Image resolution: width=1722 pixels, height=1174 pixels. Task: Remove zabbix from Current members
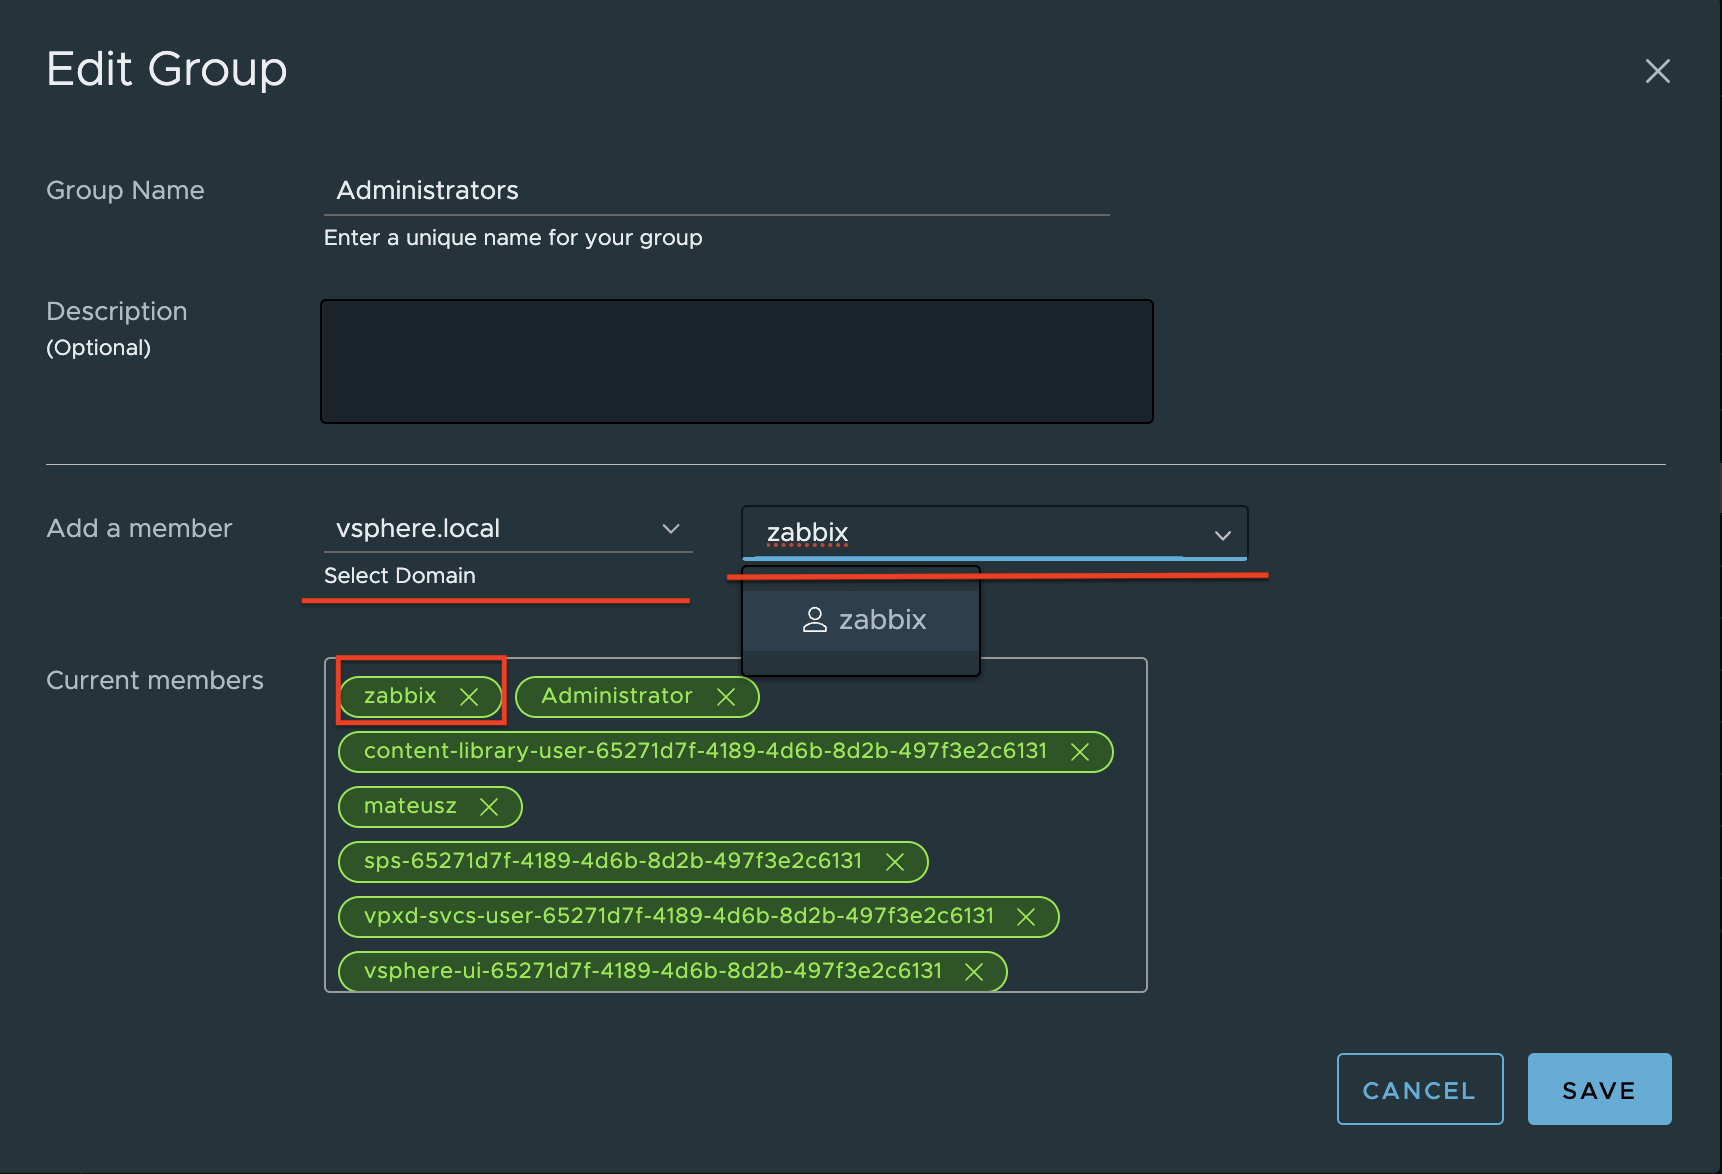(x=469, y=696)
